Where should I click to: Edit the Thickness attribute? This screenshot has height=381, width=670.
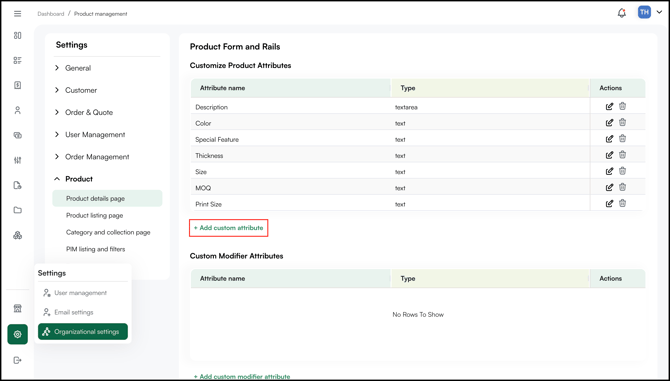[x=609, y=155]
